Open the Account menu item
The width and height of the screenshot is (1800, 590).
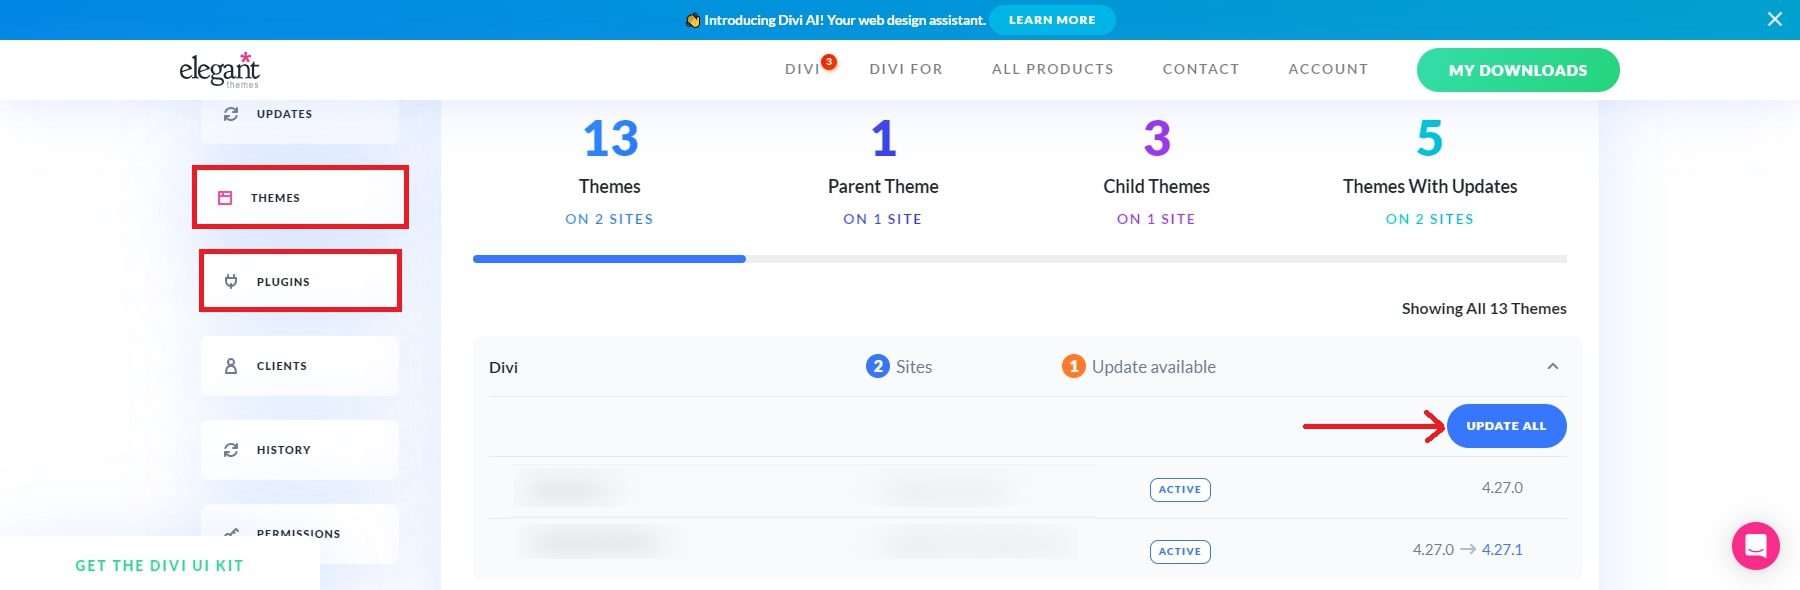[x=1327, y=69]
